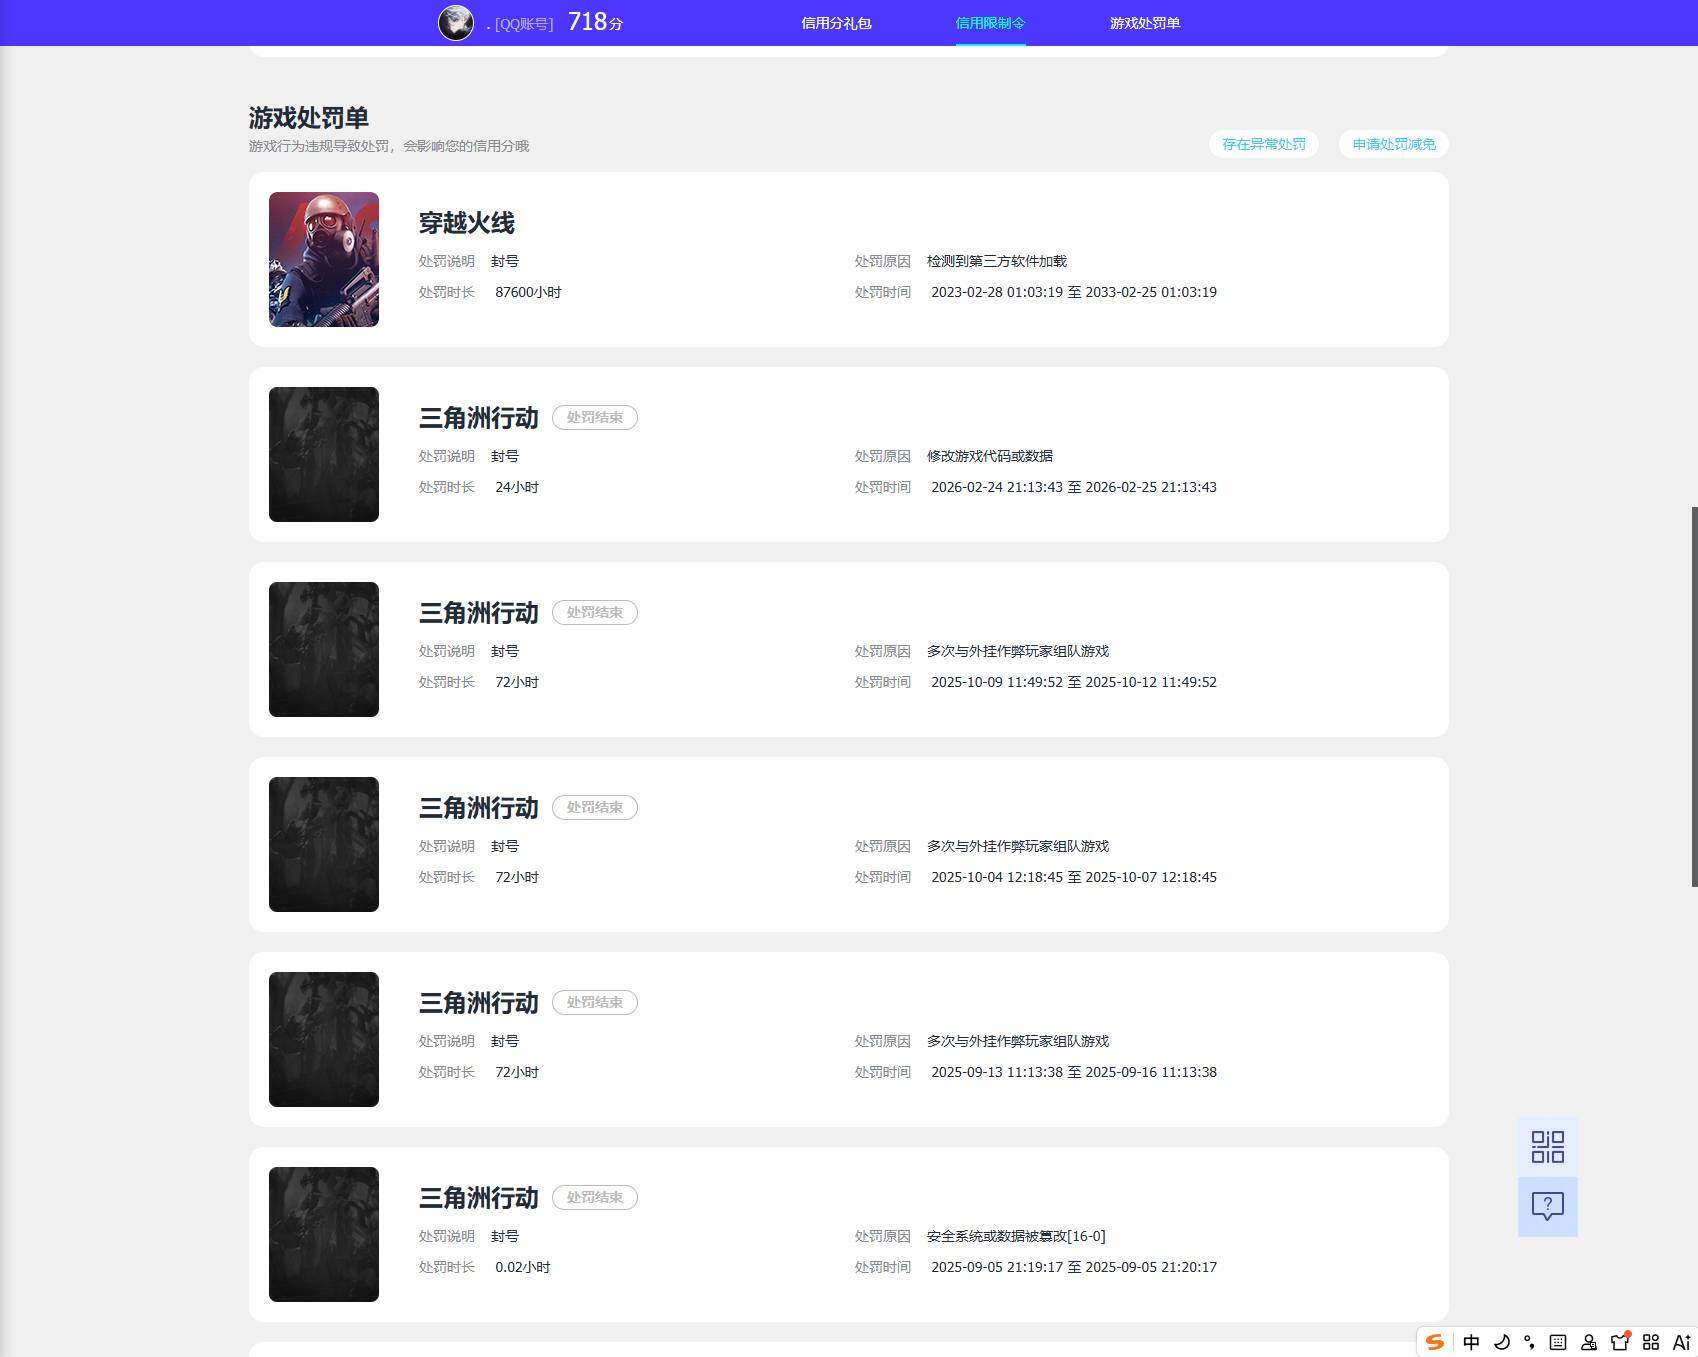Click the 存在异常处罚 button
Viewport: 1698px width, 1357px height.
click(1264, 144)
